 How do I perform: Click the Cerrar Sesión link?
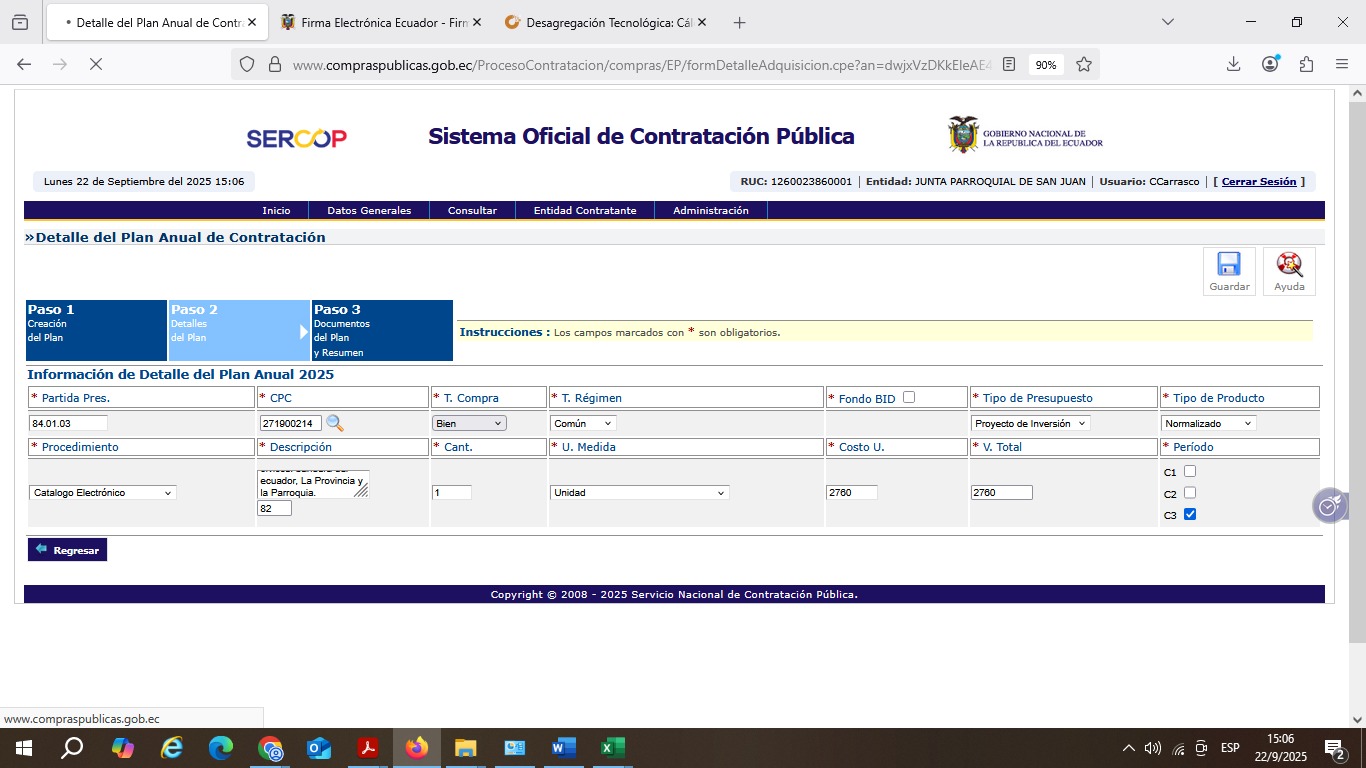tap(1258, 182)
